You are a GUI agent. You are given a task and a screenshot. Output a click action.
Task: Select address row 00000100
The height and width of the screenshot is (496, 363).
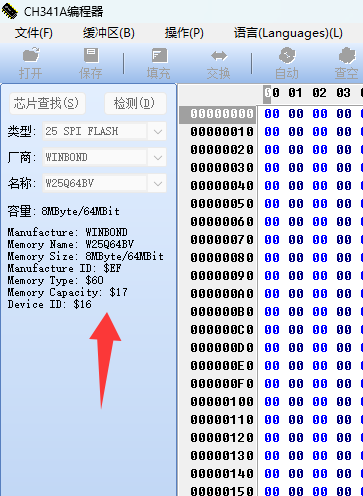[x=222, y=402]
